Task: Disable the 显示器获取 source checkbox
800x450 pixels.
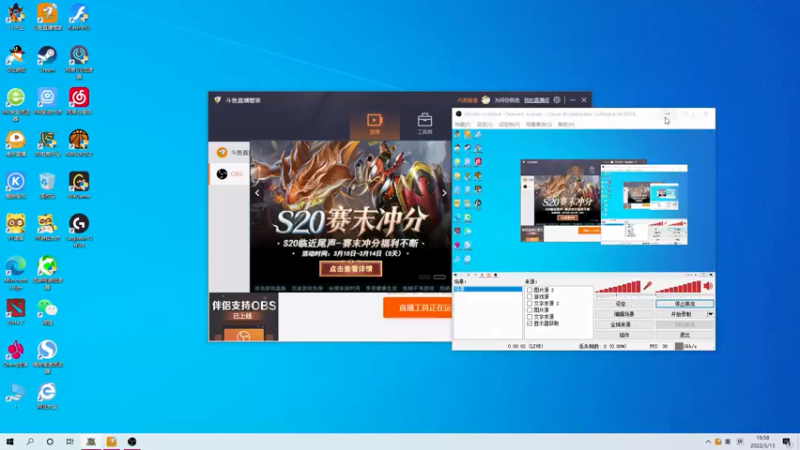Action: click(530, 323)
